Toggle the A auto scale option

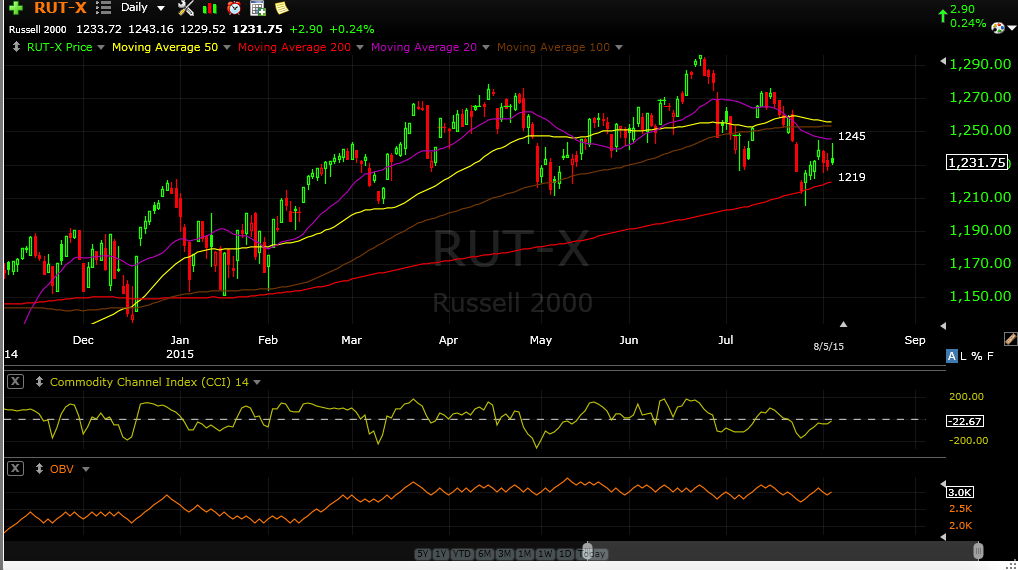[x=951, y=356]
